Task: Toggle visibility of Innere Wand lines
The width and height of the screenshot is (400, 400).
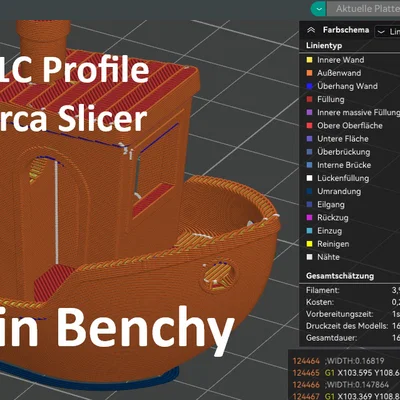Action: tap(340, 60)
